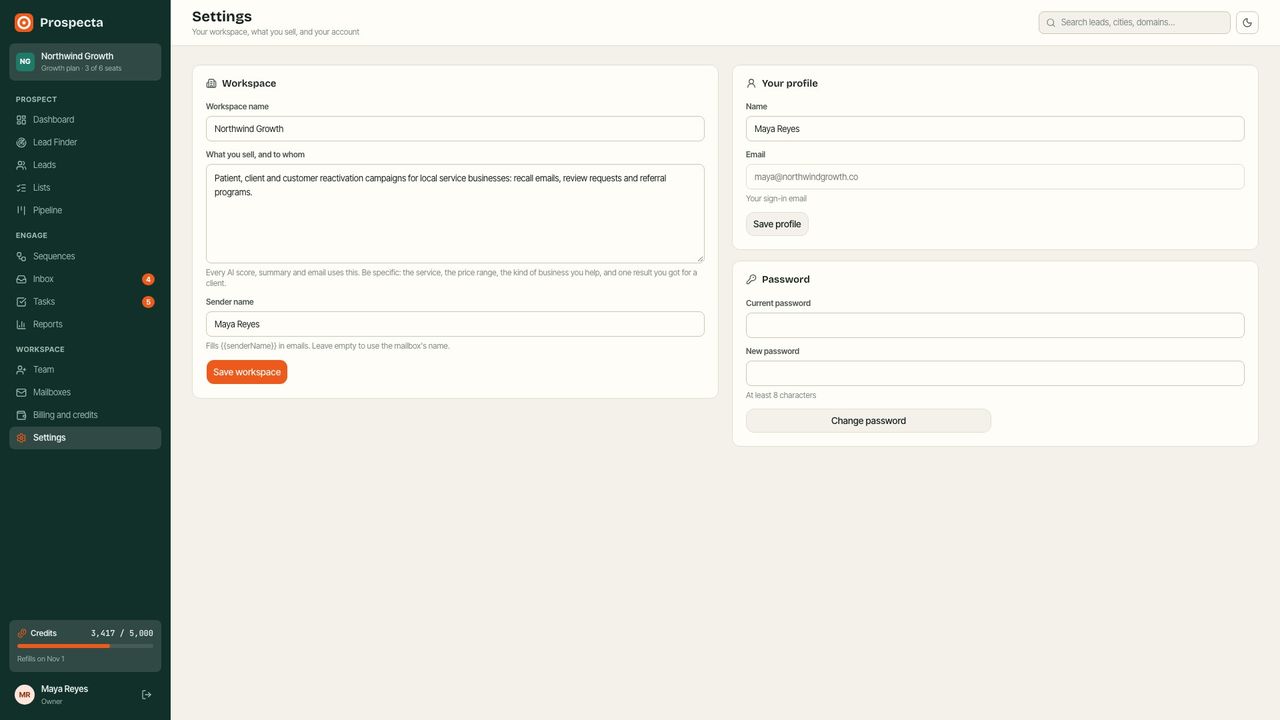Screen dimensions: 1280x720
Task: Click the Change password button
Action: pyautogui.click(x=868, y=421)
